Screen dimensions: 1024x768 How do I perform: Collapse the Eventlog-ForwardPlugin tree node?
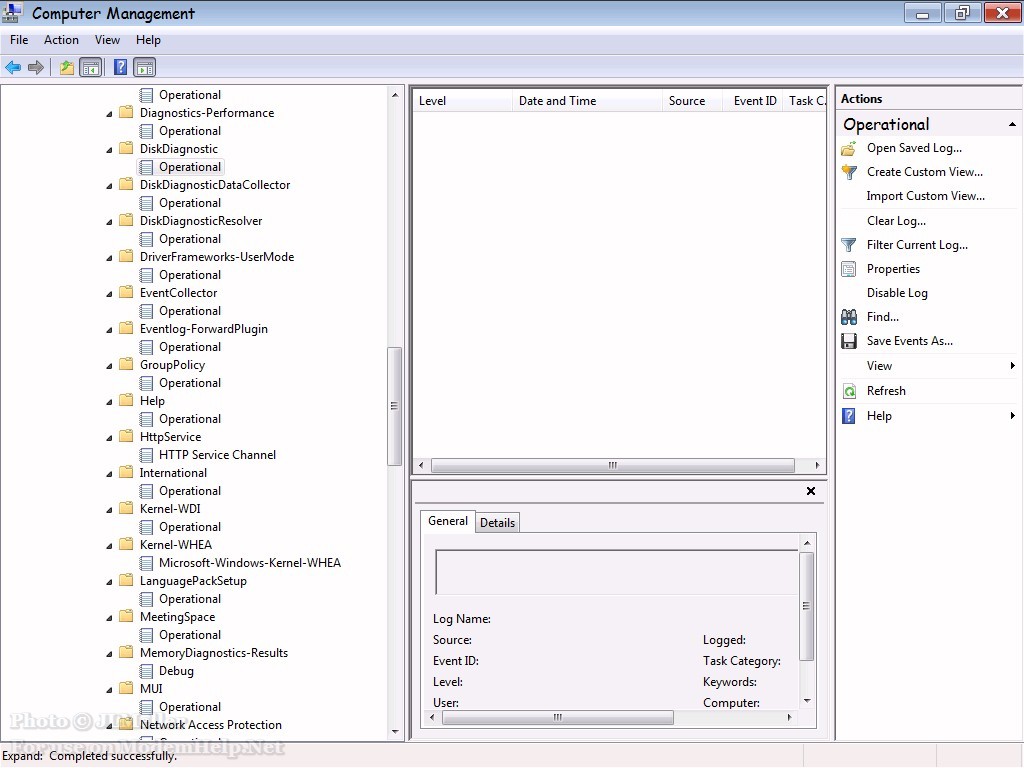coord(109,330)
